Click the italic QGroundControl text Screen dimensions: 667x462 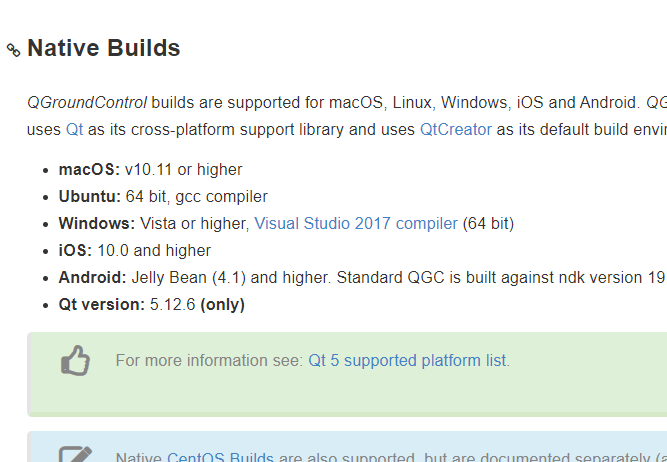coord(87,102)
